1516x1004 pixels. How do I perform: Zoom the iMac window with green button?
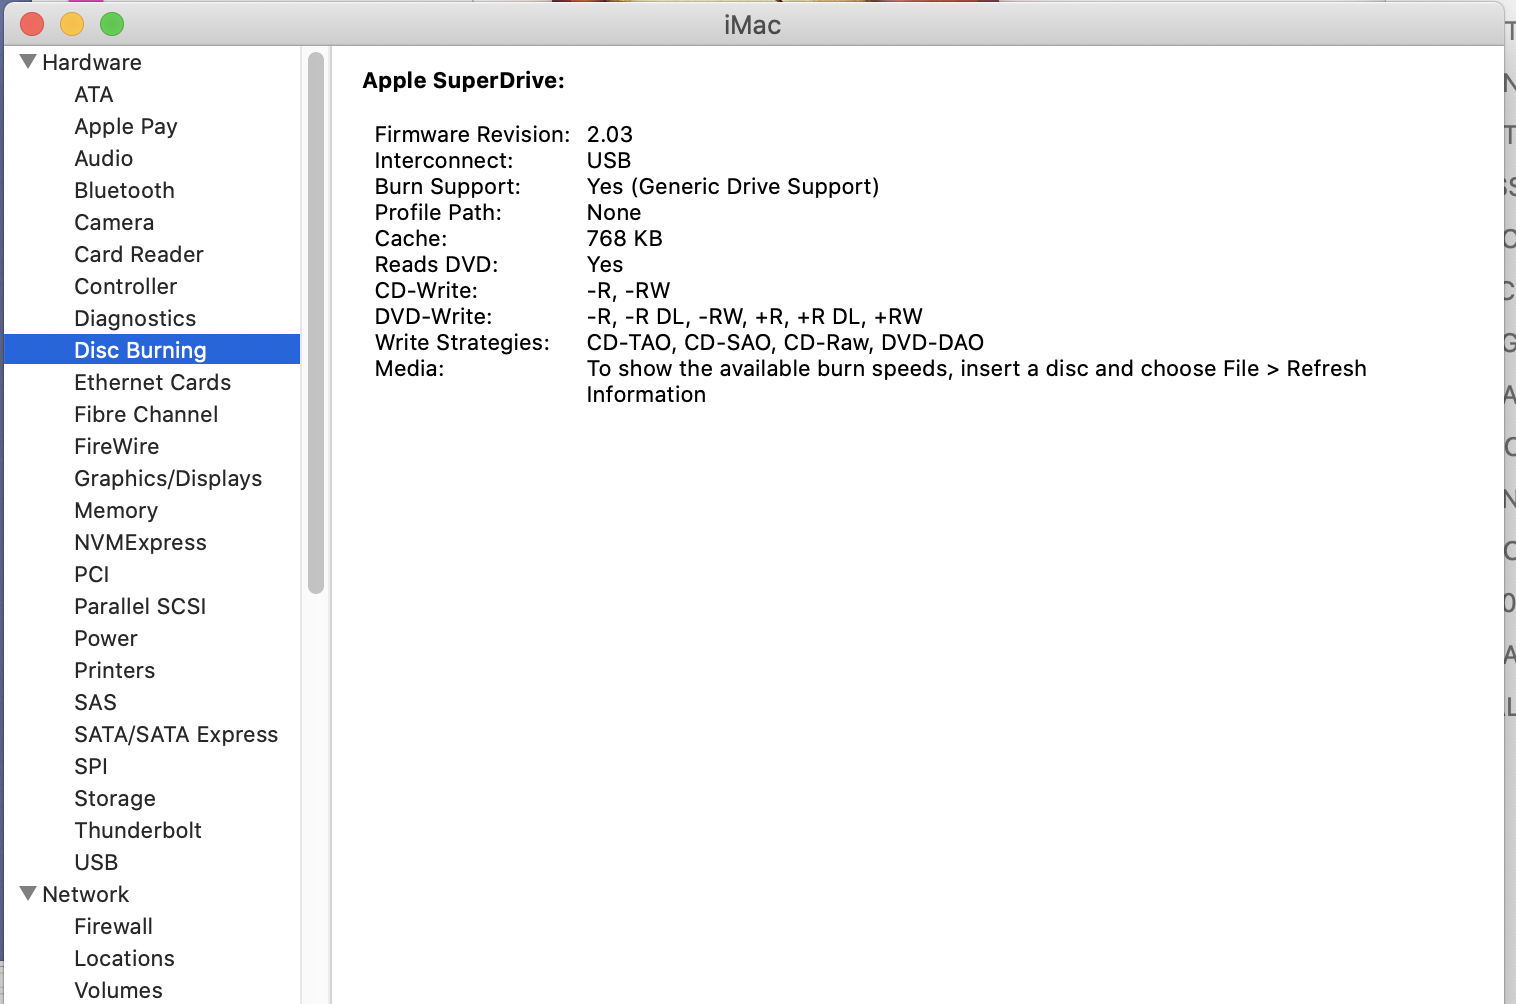[112, 24]
